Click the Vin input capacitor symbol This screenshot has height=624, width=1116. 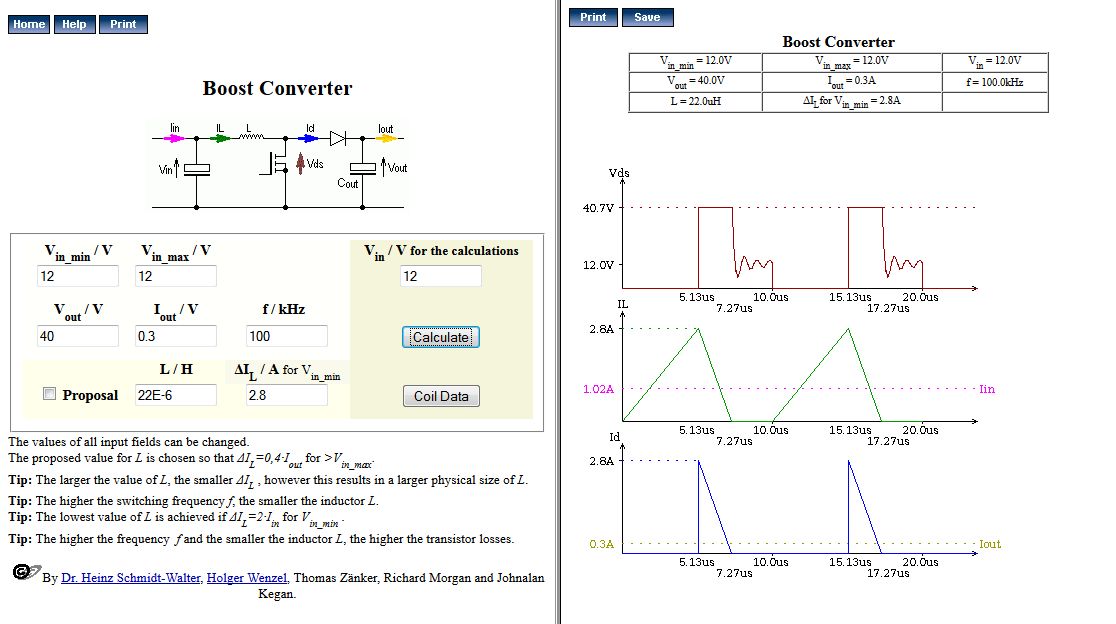(x=196, y=169)
